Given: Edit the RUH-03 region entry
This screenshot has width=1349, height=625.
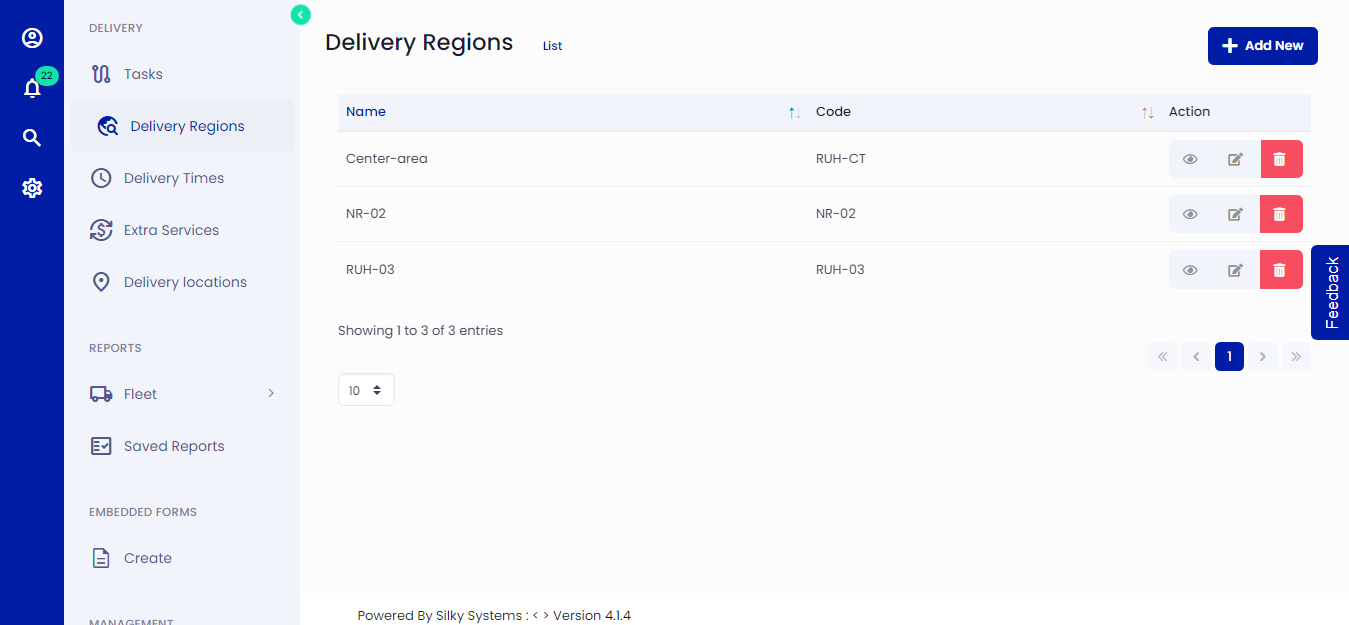Looking at the screenshot, I should coord(1235,269).
